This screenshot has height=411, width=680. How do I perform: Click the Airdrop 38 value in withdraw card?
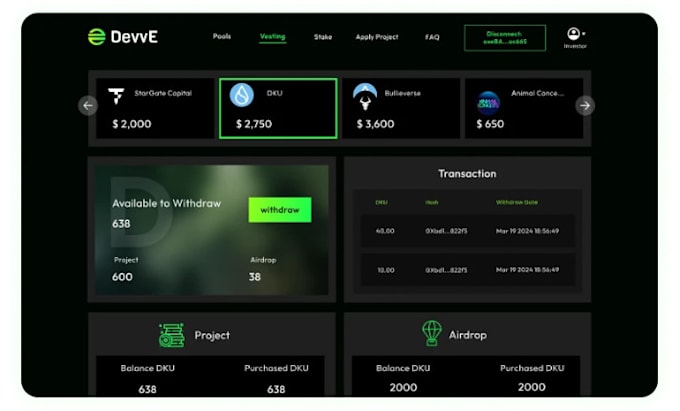coord(255,277)
